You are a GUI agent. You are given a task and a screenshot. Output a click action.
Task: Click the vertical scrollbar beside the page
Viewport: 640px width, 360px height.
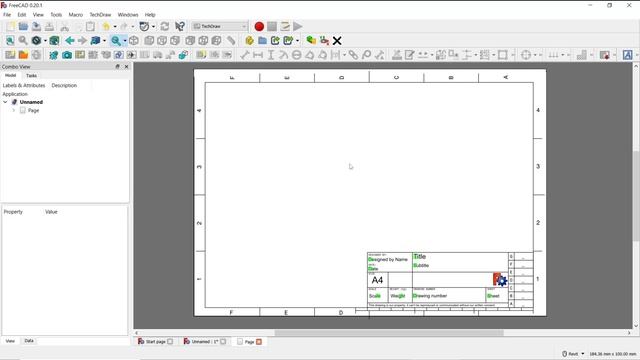[636, 196]
